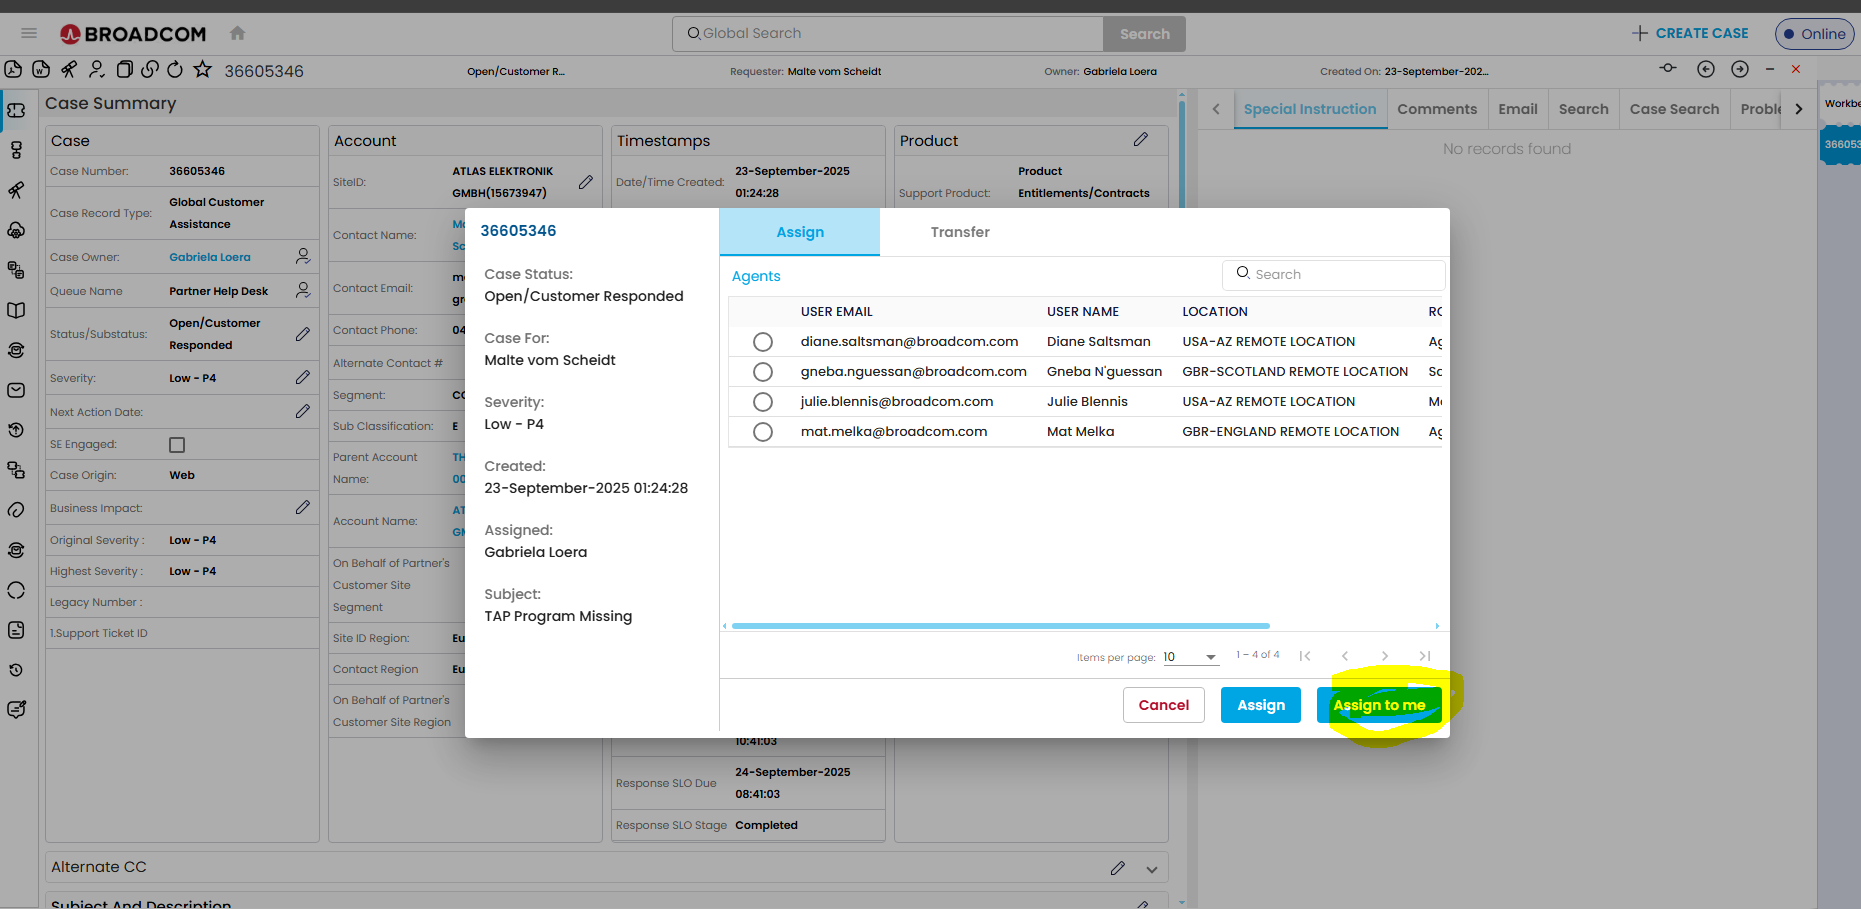1861x909 pixels.
Task: Open items per page dropdown
Action: click(1191, 657)
